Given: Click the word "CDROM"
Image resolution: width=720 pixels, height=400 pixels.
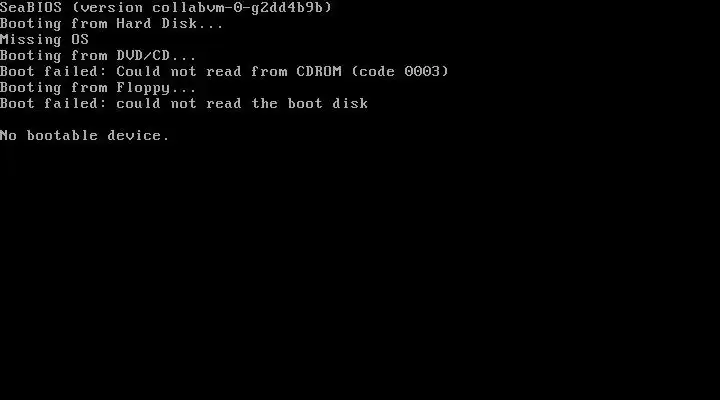Looking at the screenshot, I should [x=319, y=71].
